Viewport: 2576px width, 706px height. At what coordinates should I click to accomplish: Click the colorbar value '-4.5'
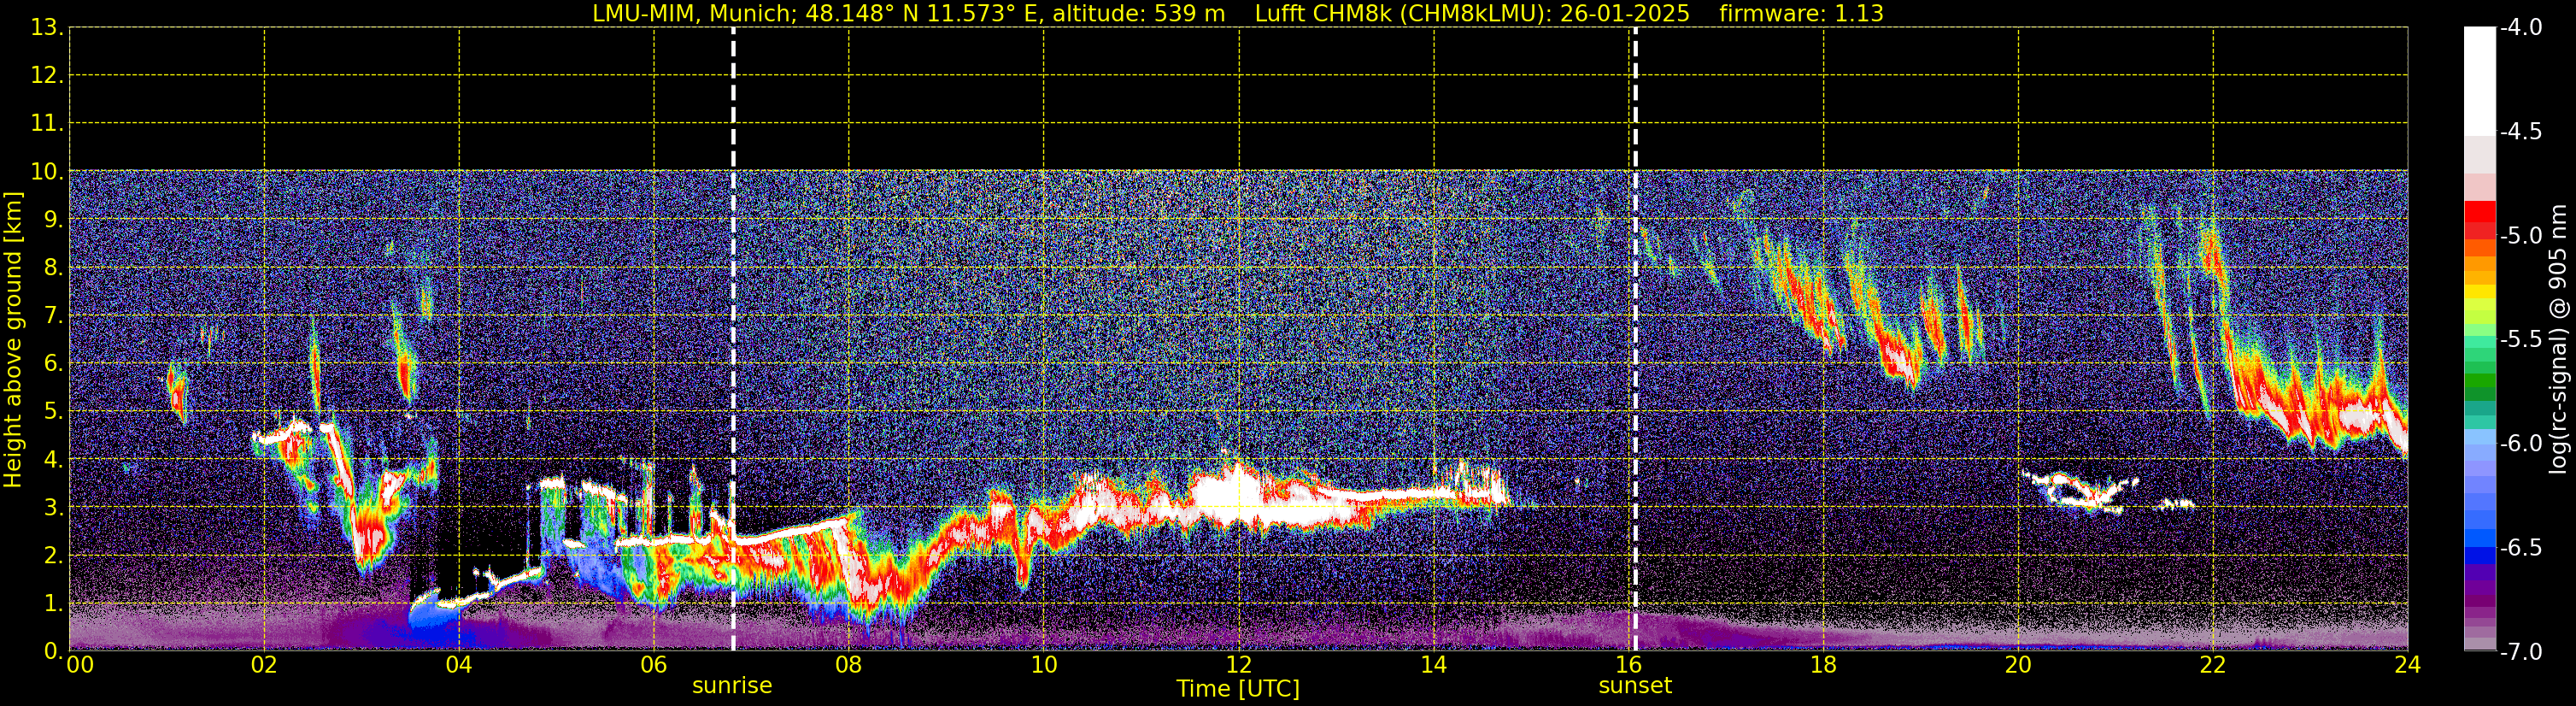pyautogui.click(x=2520, y=132)
